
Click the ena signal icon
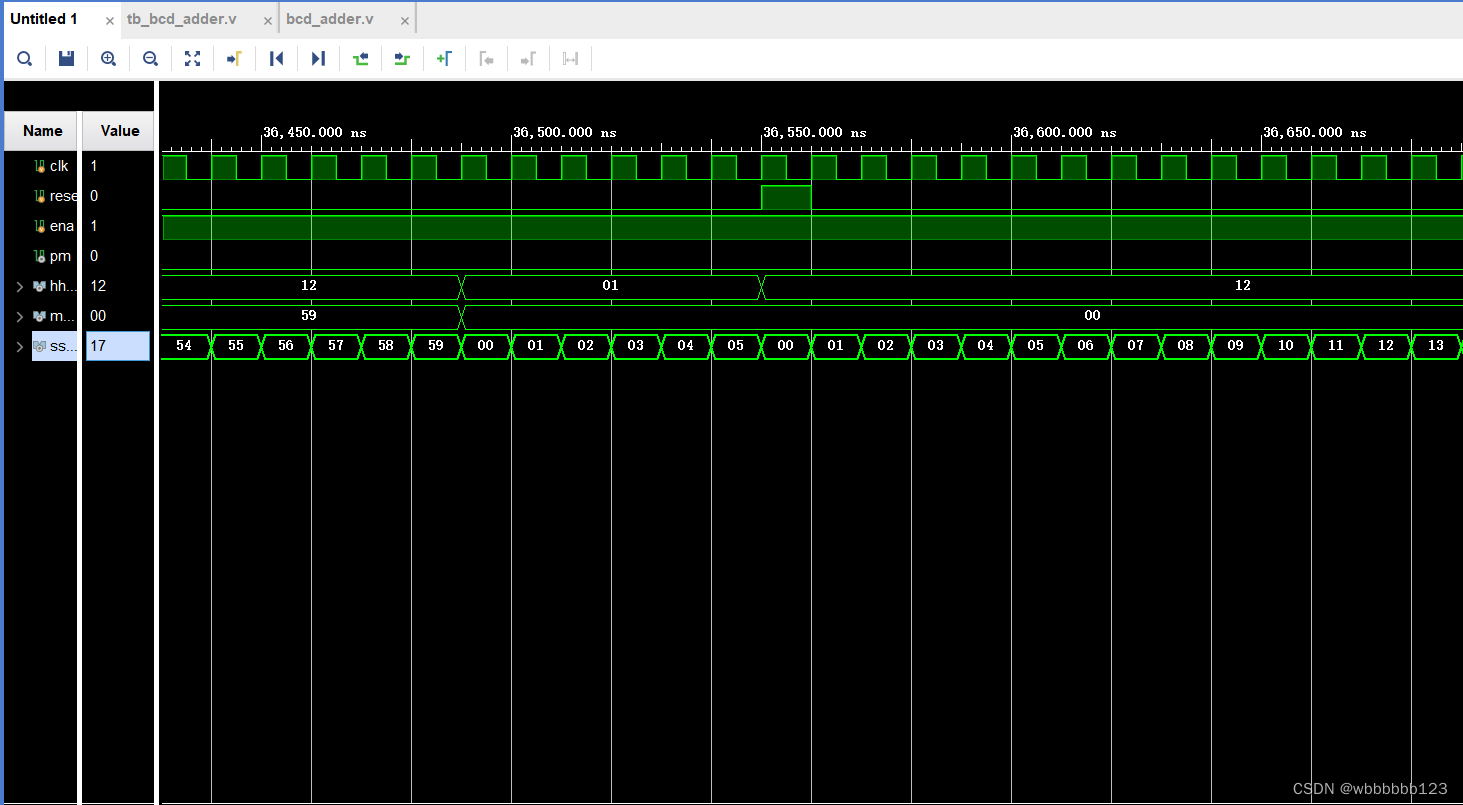(40, 226)
